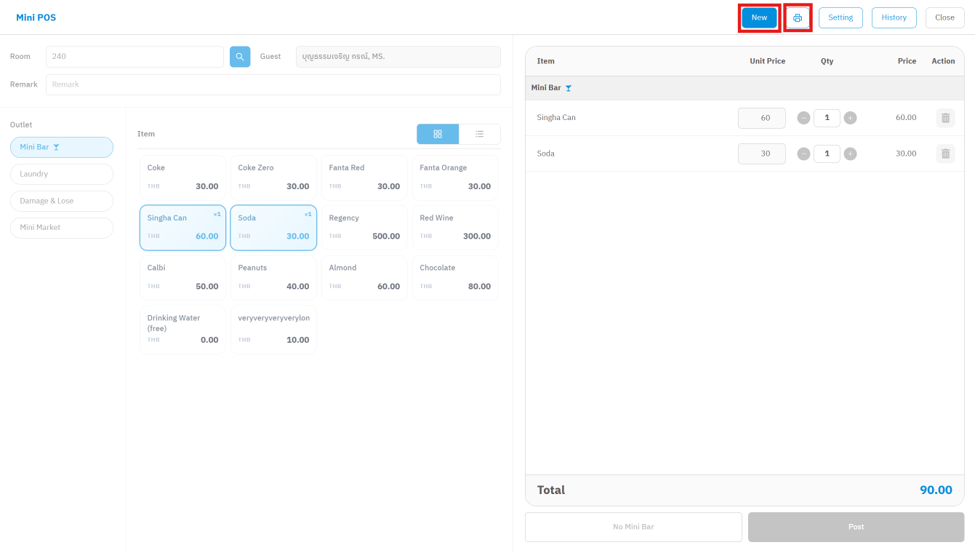Click the Room number field
The image size is (975, 553).
tap(134, 57)
